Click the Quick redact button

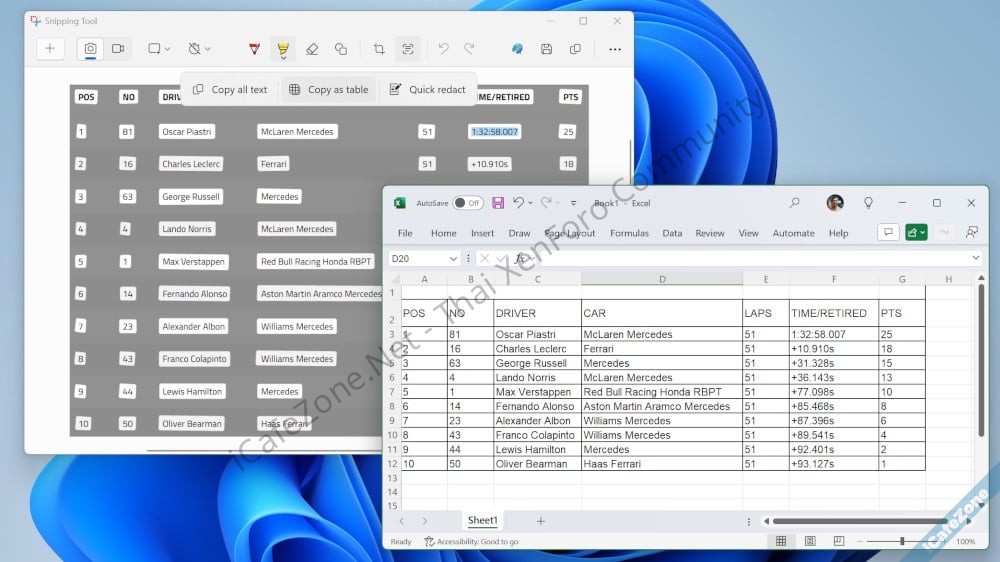pos(427,89)
